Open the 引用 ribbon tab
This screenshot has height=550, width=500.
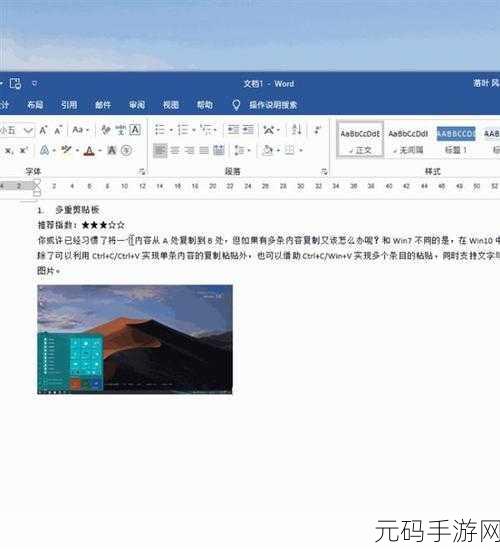click(69, 105)
